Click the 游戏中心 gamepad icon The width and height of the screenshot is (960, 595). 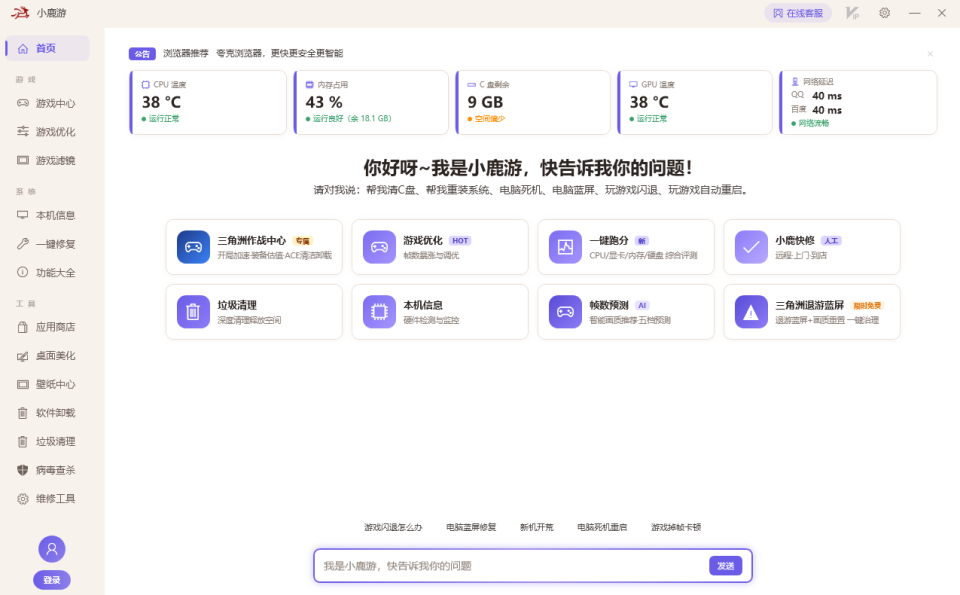tap(23, 103)
